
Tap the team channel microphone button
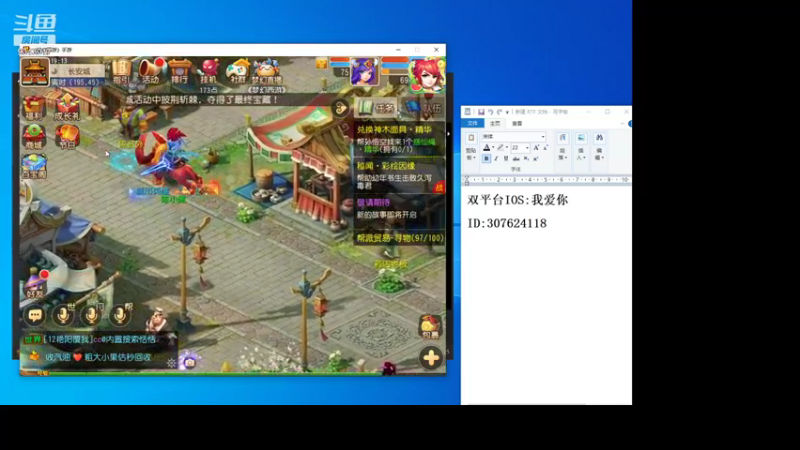click(92, 315)
